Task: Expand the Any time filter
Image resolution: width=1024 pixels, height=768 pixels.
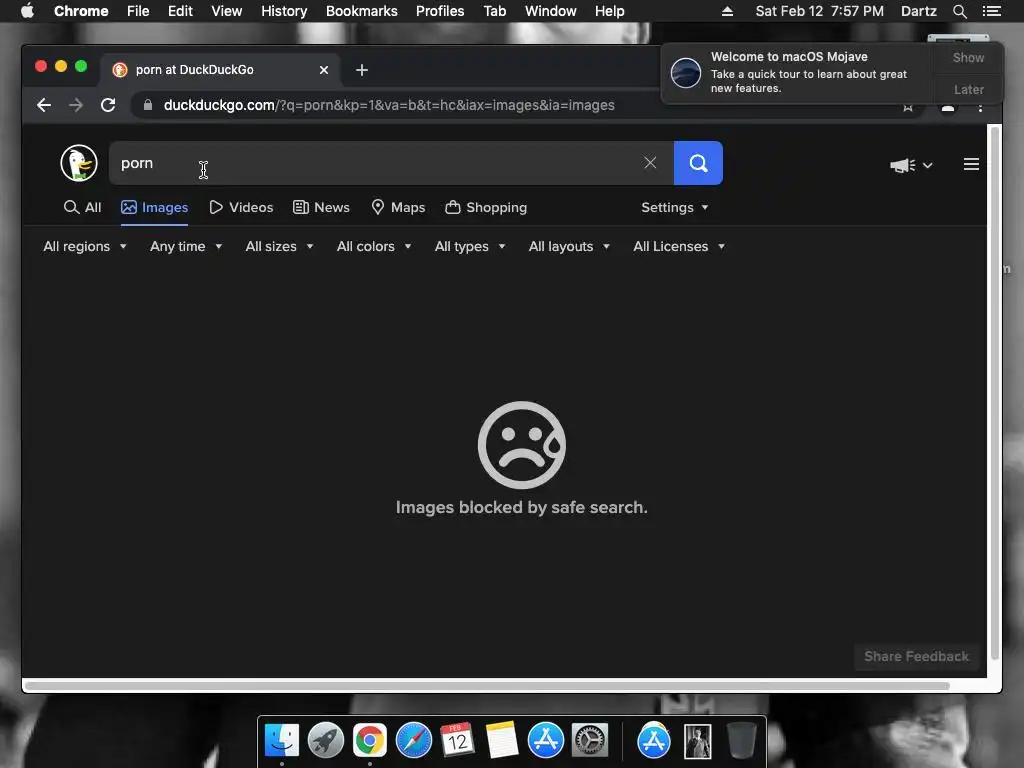Action: tap(185, 246)
